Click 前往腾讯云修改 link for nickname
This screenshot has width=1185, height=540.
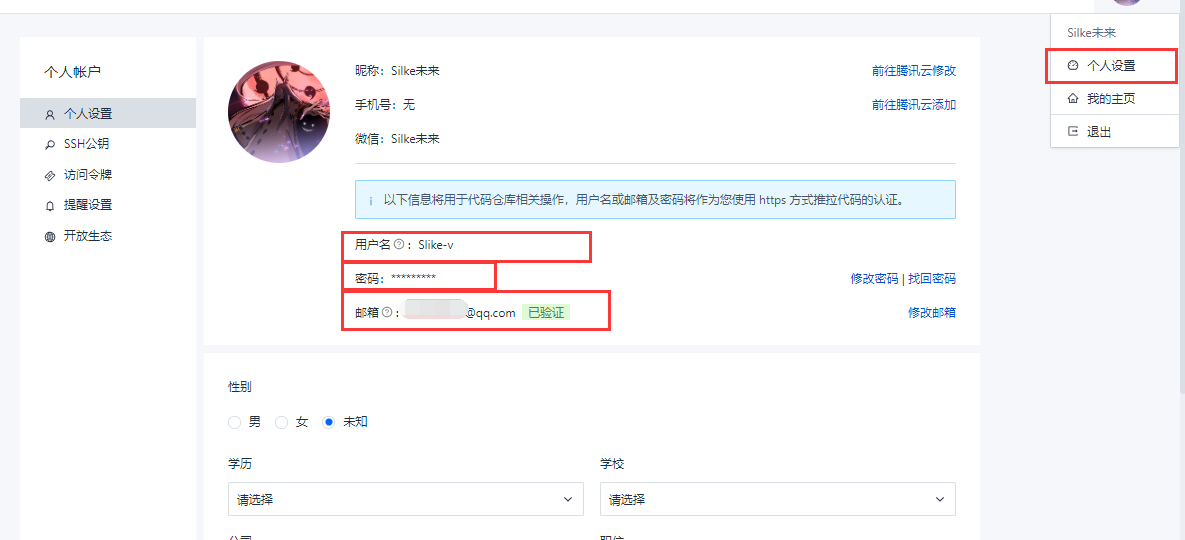click(x=914, y=71)
